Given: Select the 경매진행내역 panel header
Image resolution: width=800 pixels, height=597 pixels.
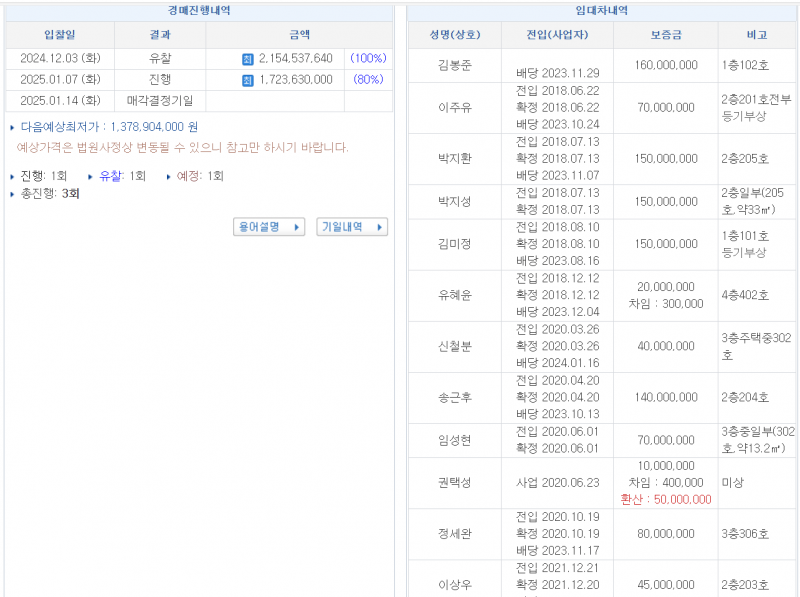Looking at the screenshot, I should [200, 11].
